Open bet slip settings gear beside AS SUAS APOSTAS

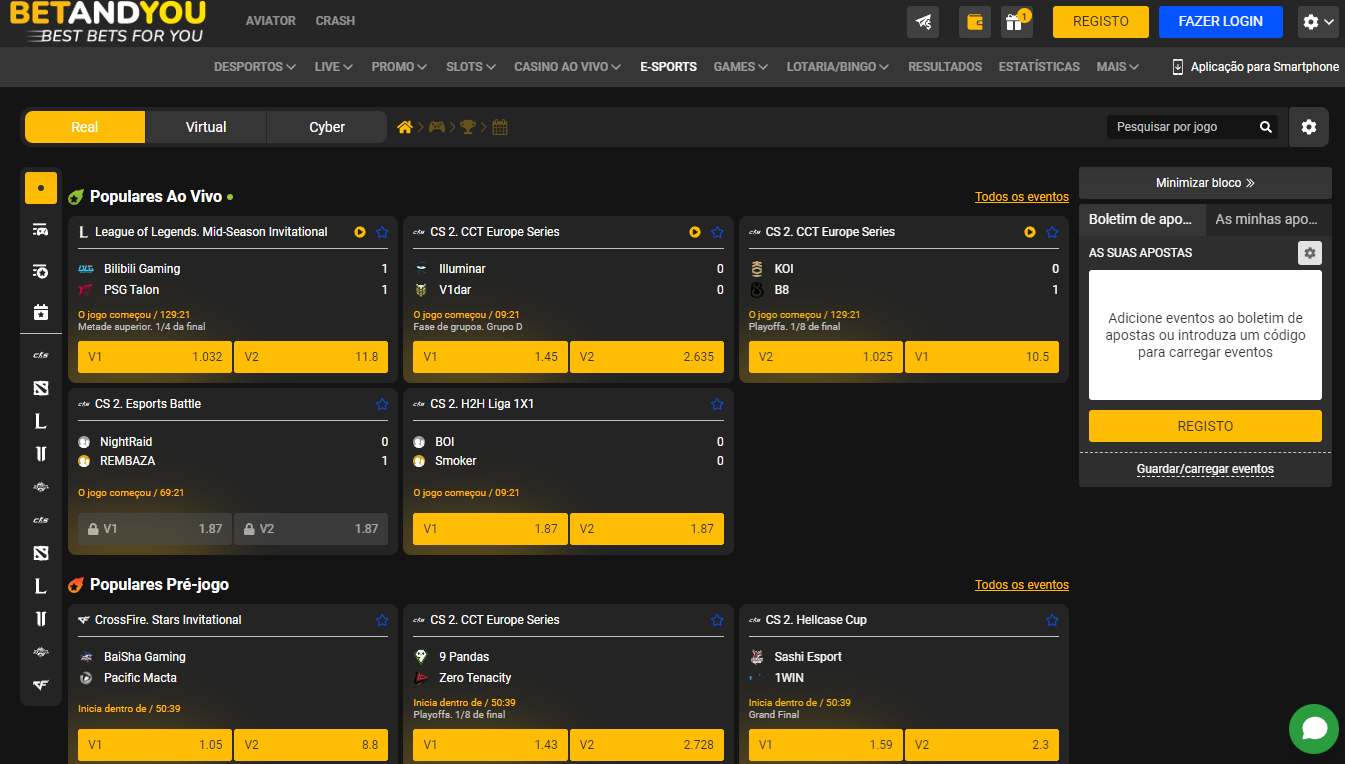1309,253
